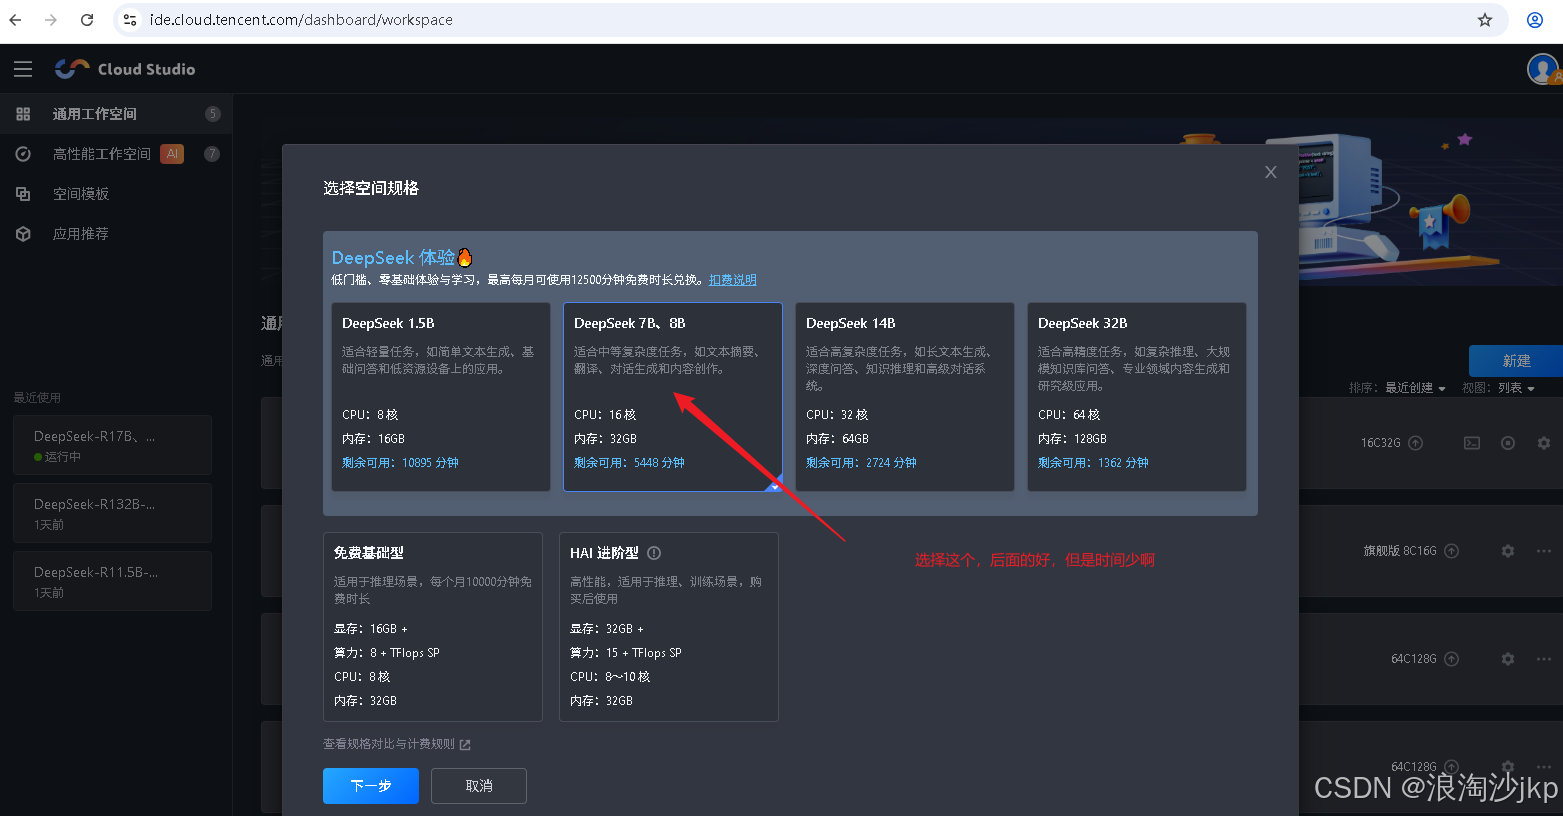Choose the HAI 进阶型 spec card
The height and width of the screenshot is (816, 1563).
[669, 627]
